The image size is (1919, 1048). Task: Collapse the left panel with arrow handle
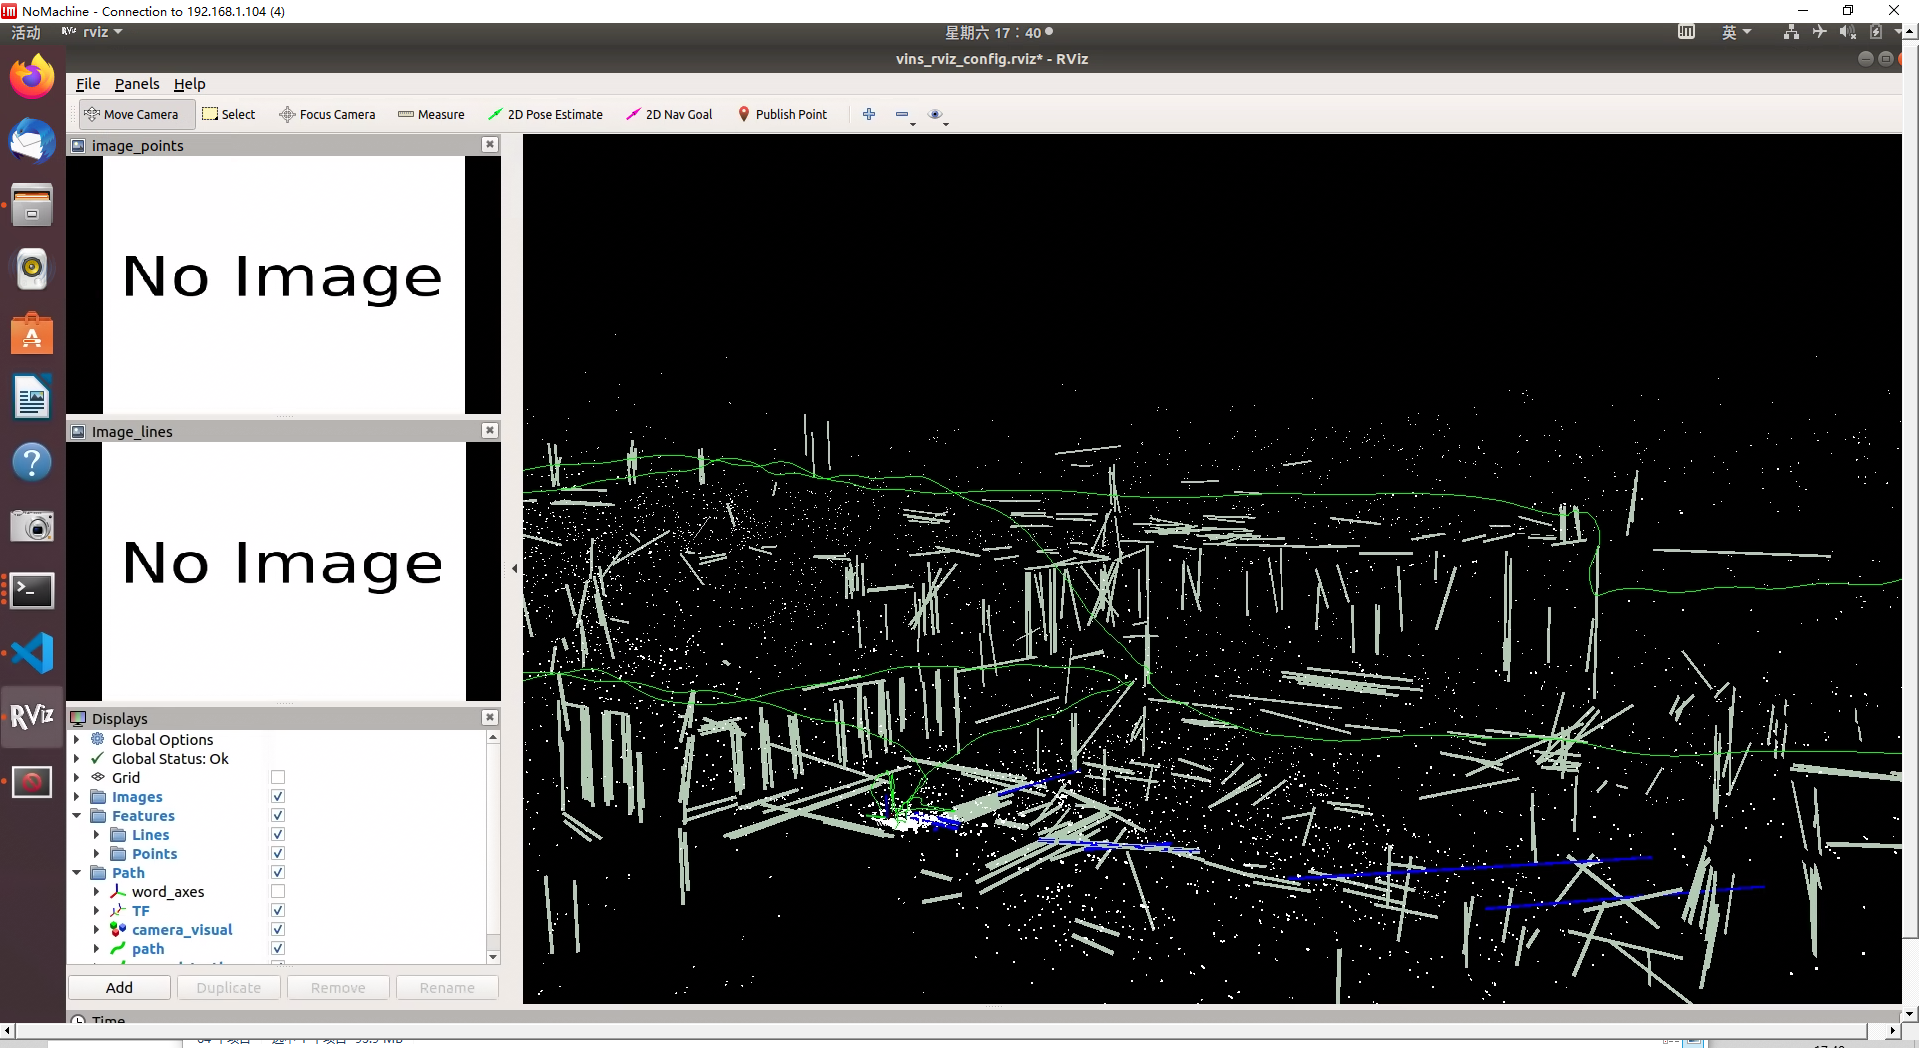tap(514, 568)
